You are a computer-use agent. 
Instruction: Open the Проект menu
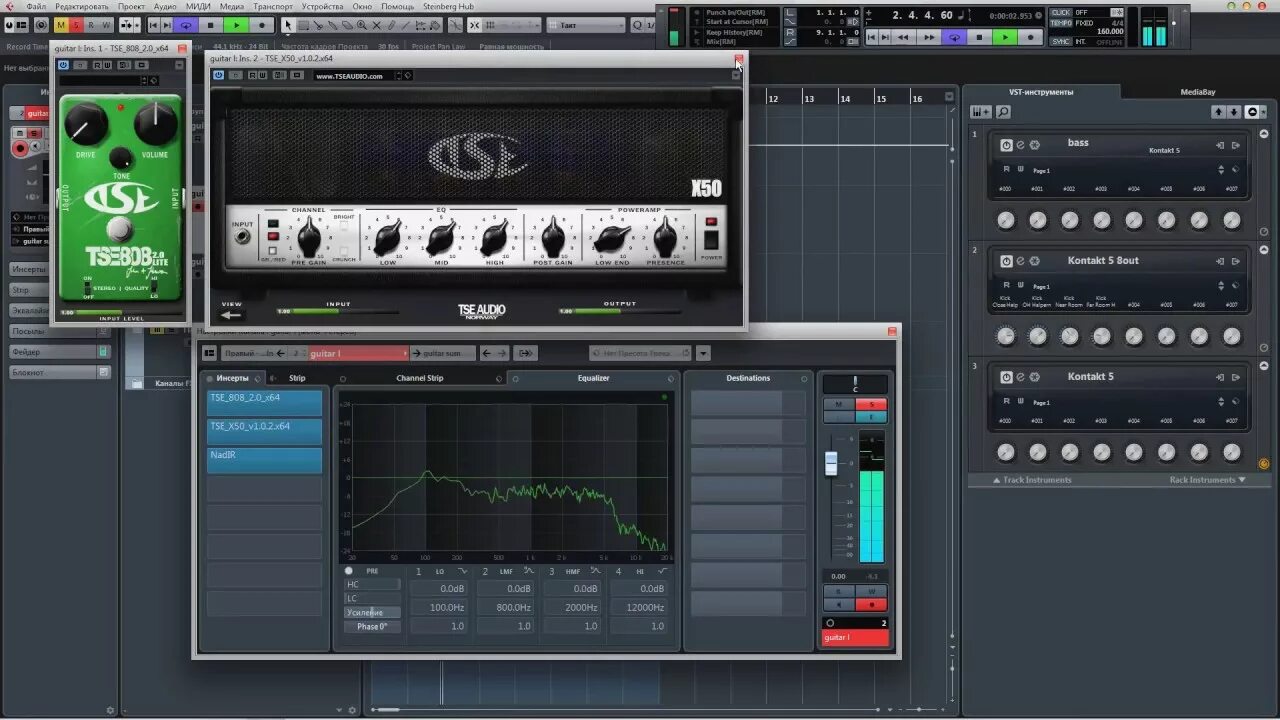(x=131, y=6)
